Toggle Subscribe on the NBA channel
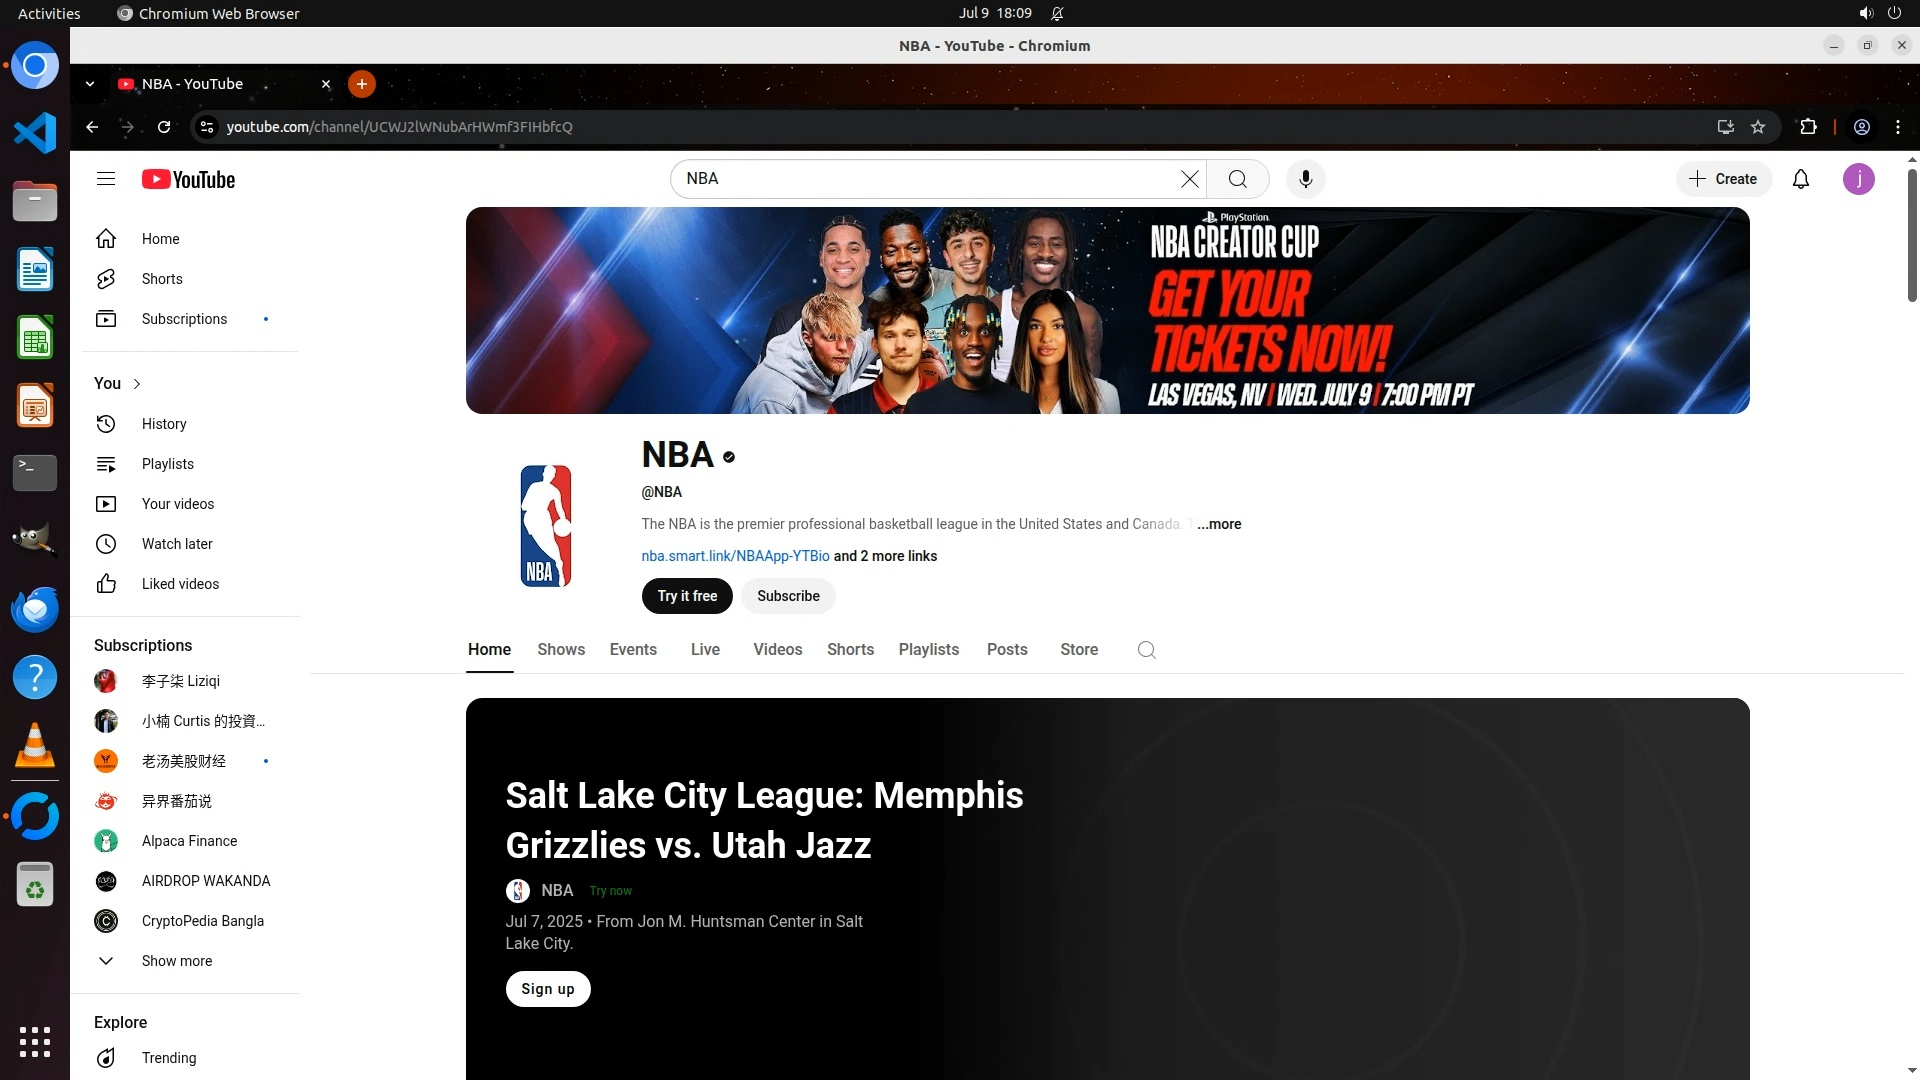Viewport: 1920px width, 1080px height. (x=788, y=596)
